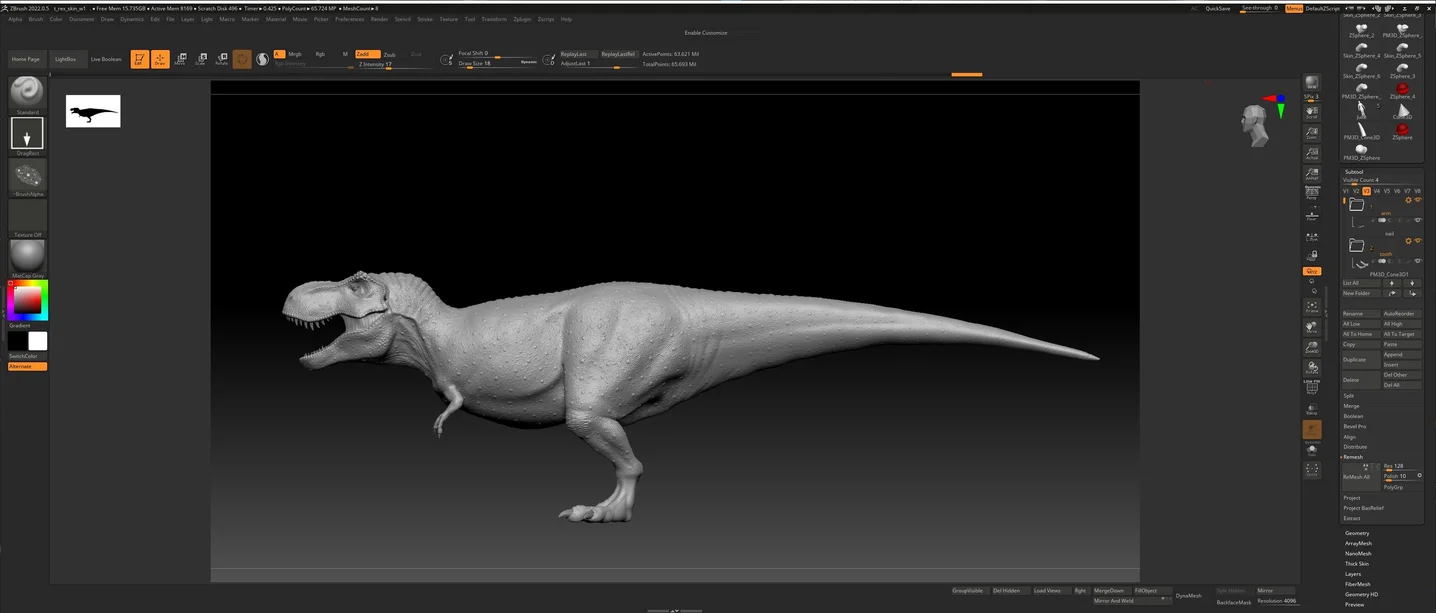Toggle the Persp perspective button
The width and height of the screenshot is (1436, 613).
(1312, 192)
